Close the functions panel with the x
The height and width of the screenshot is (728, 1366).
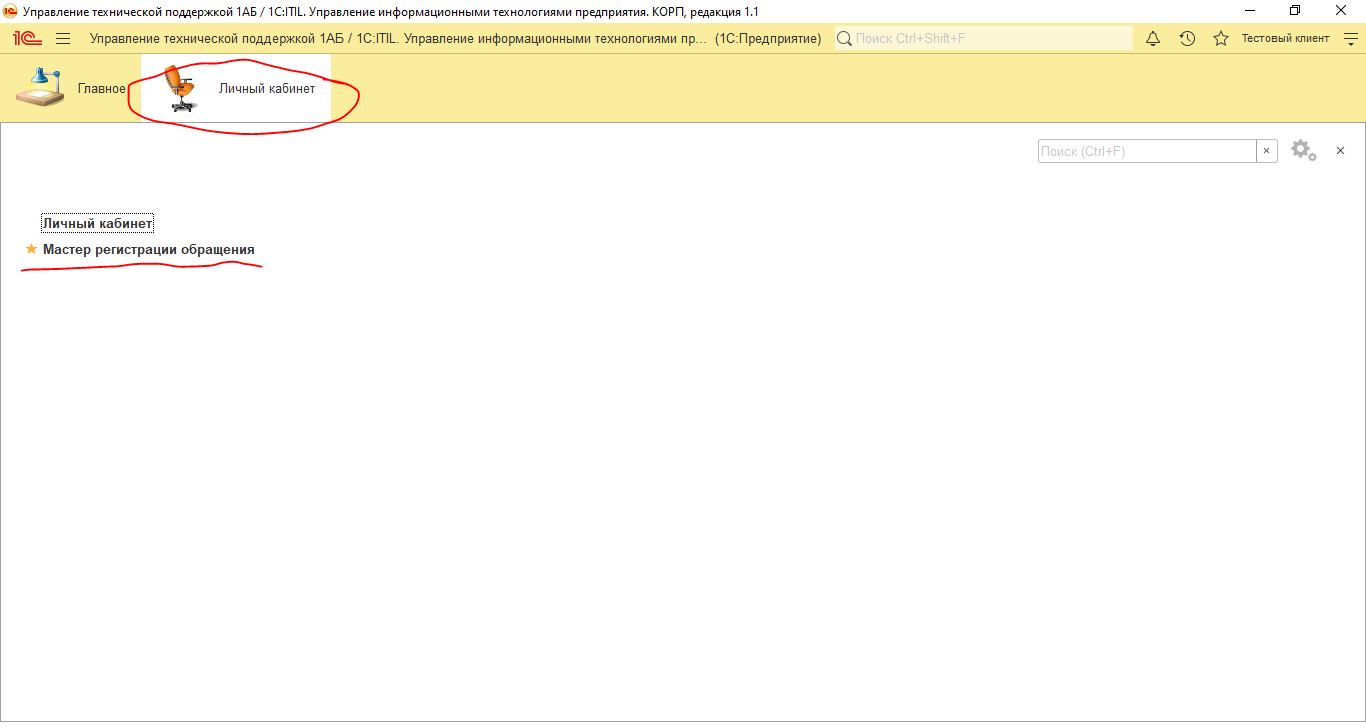[1340, 151]
